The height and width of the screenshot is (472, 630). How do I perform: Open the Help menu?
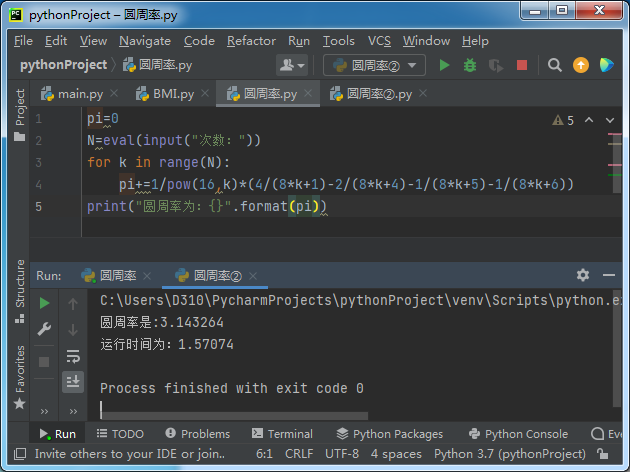tap(475, 41)
